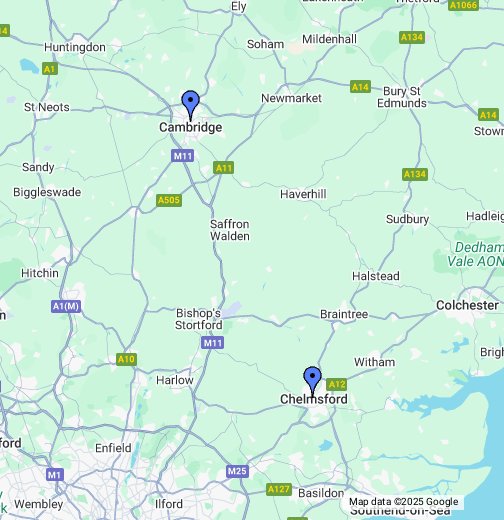This screenshot has width=504, height=520.
Task: Click the Huntingdon town label
Action: click(75, 47)
